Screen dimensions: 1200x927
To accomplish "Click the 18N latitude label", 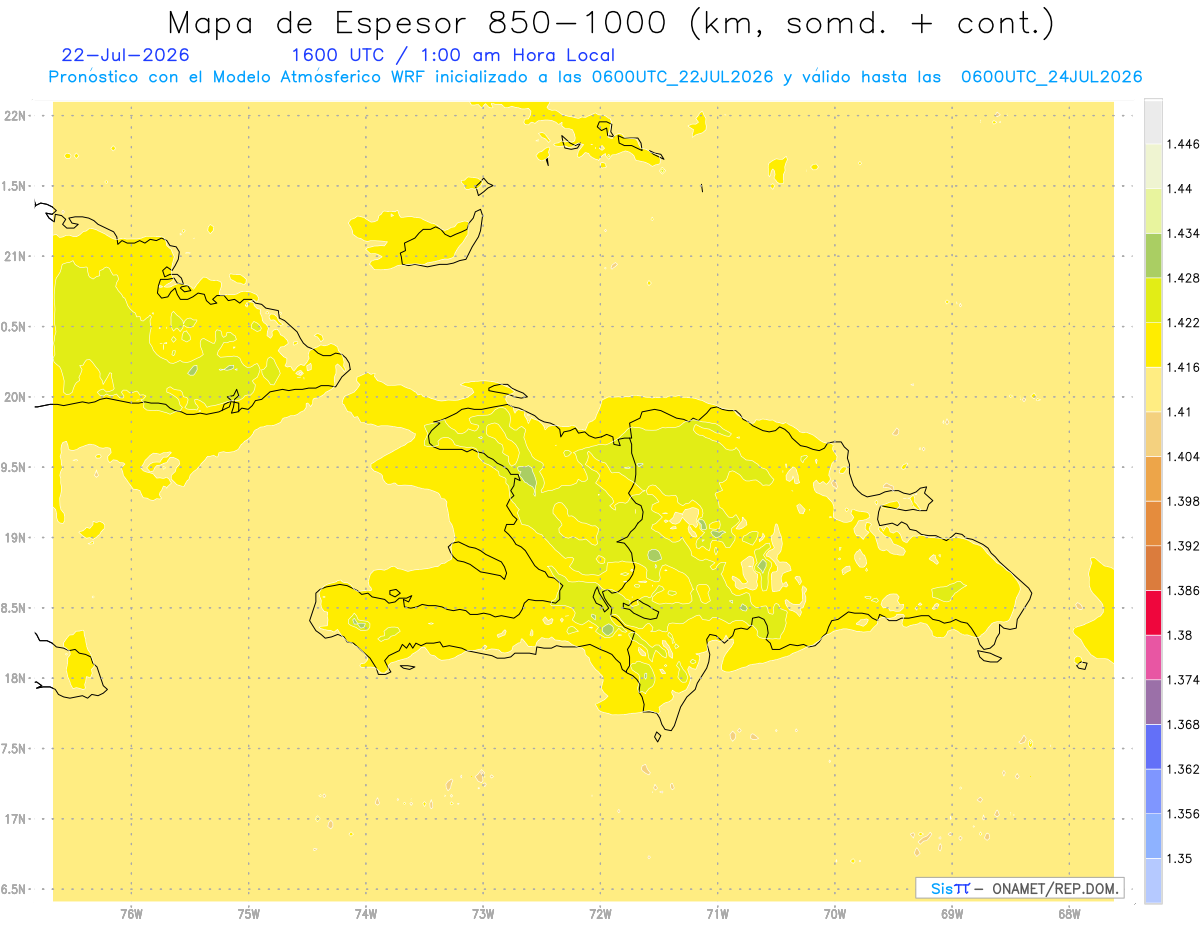I will pyautogui.click(x=17, y=678).
